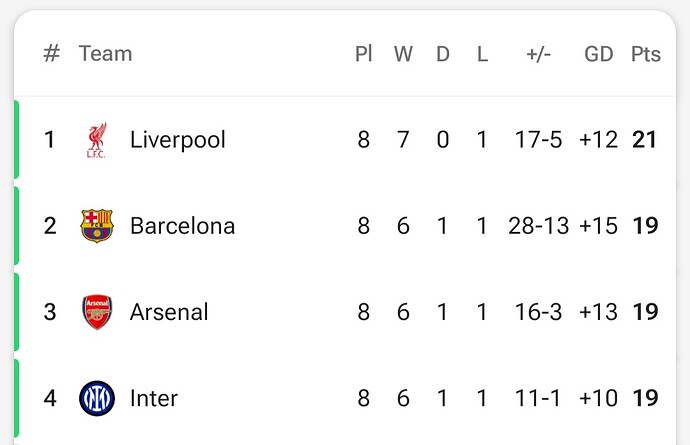Click the L losses column header

pos(482,54)
